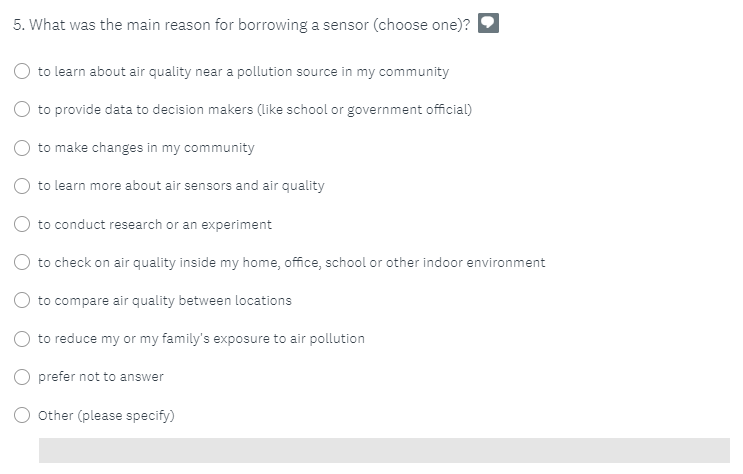The height and width of the screenshot is (474, 743).
Task: Click the 'prefer not to answer' label text
Action: tap(100, 377)
